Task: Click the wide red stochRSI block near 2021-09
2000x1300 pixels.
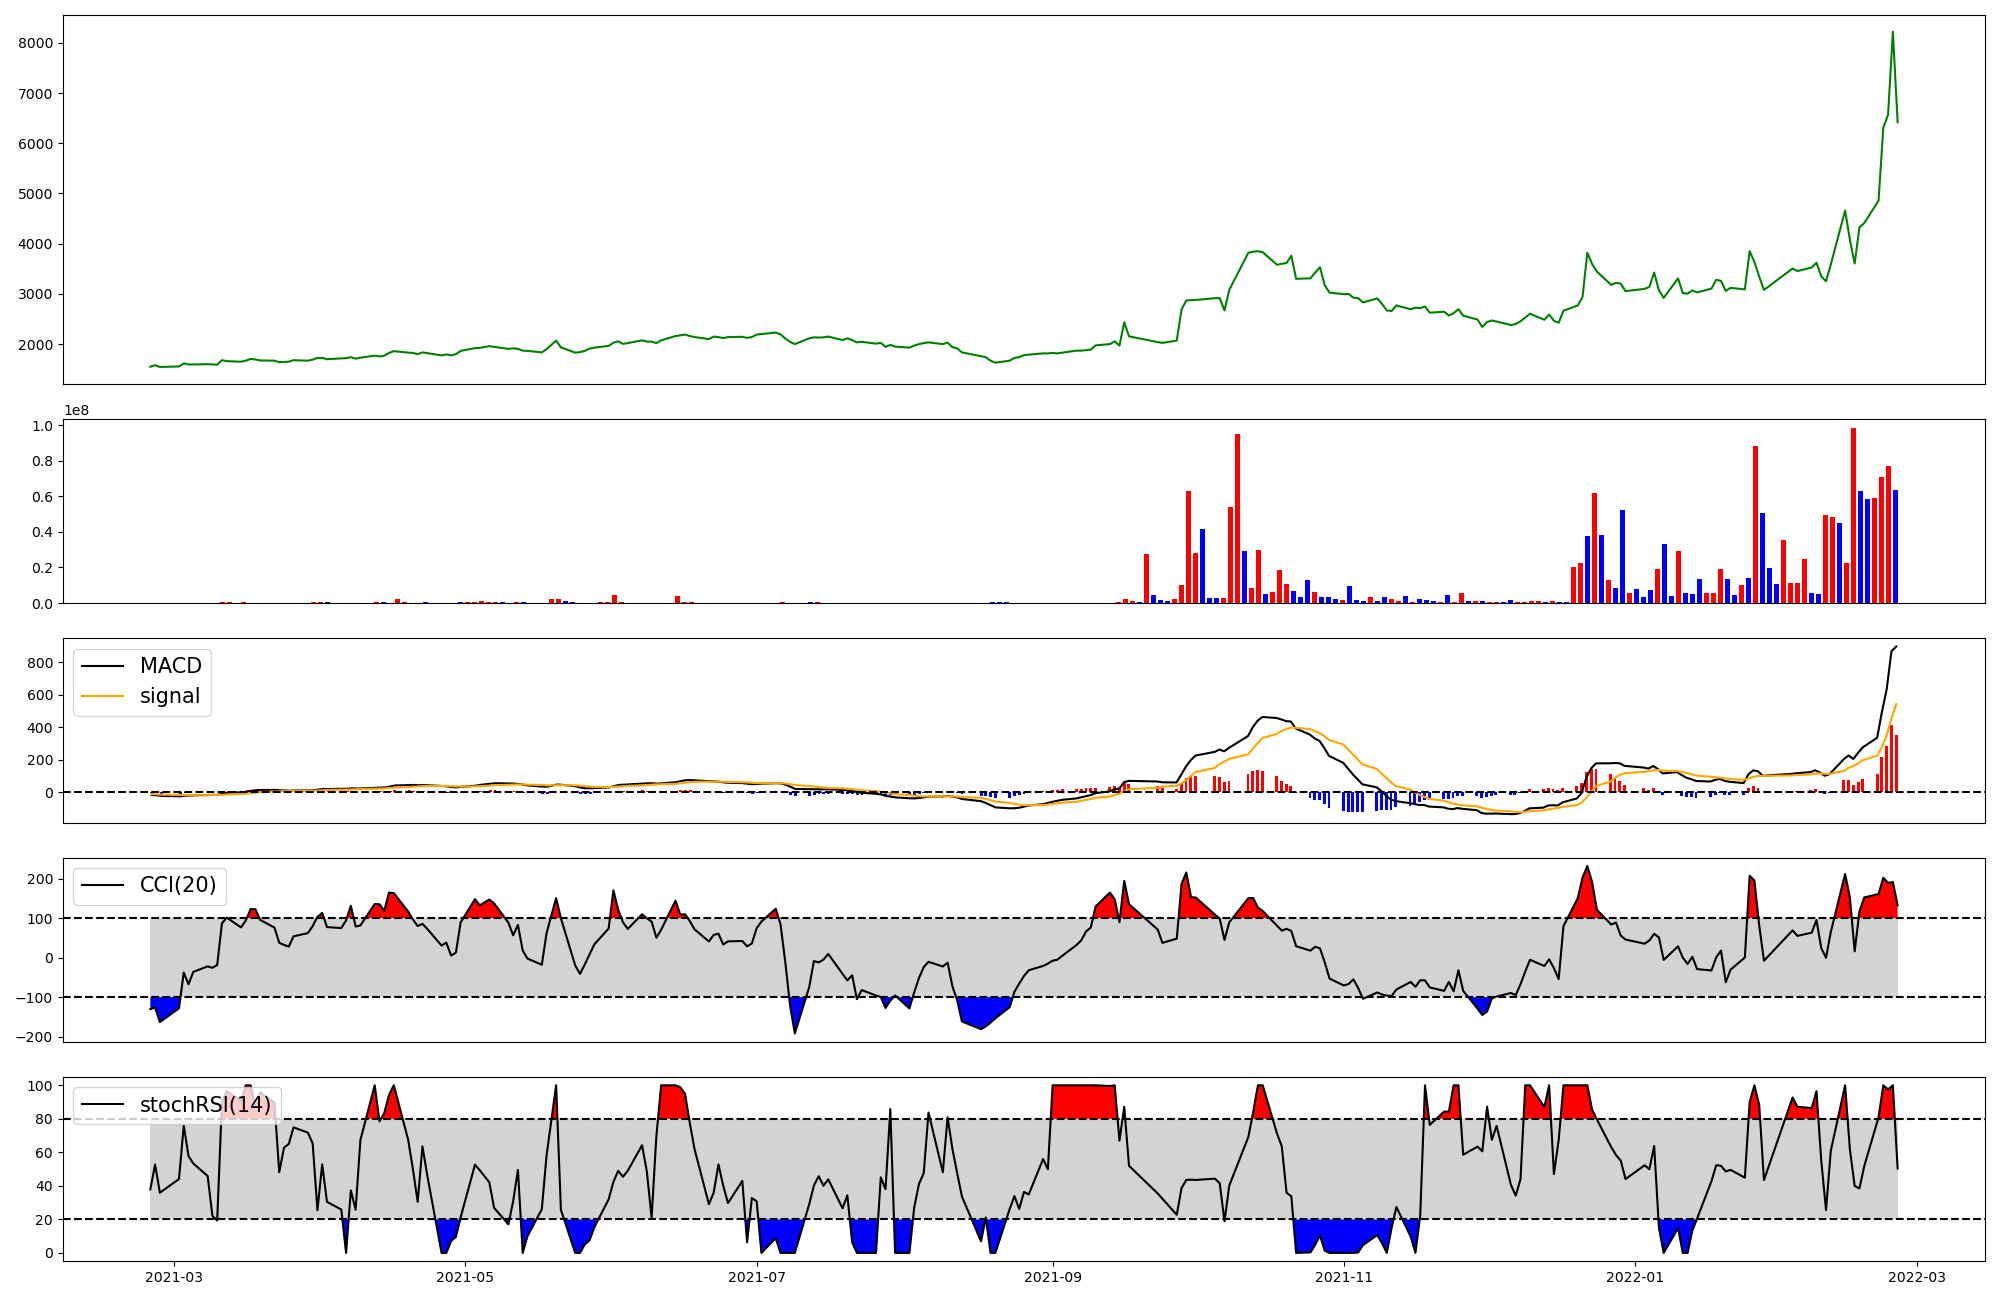Action: [1083, 1102]
